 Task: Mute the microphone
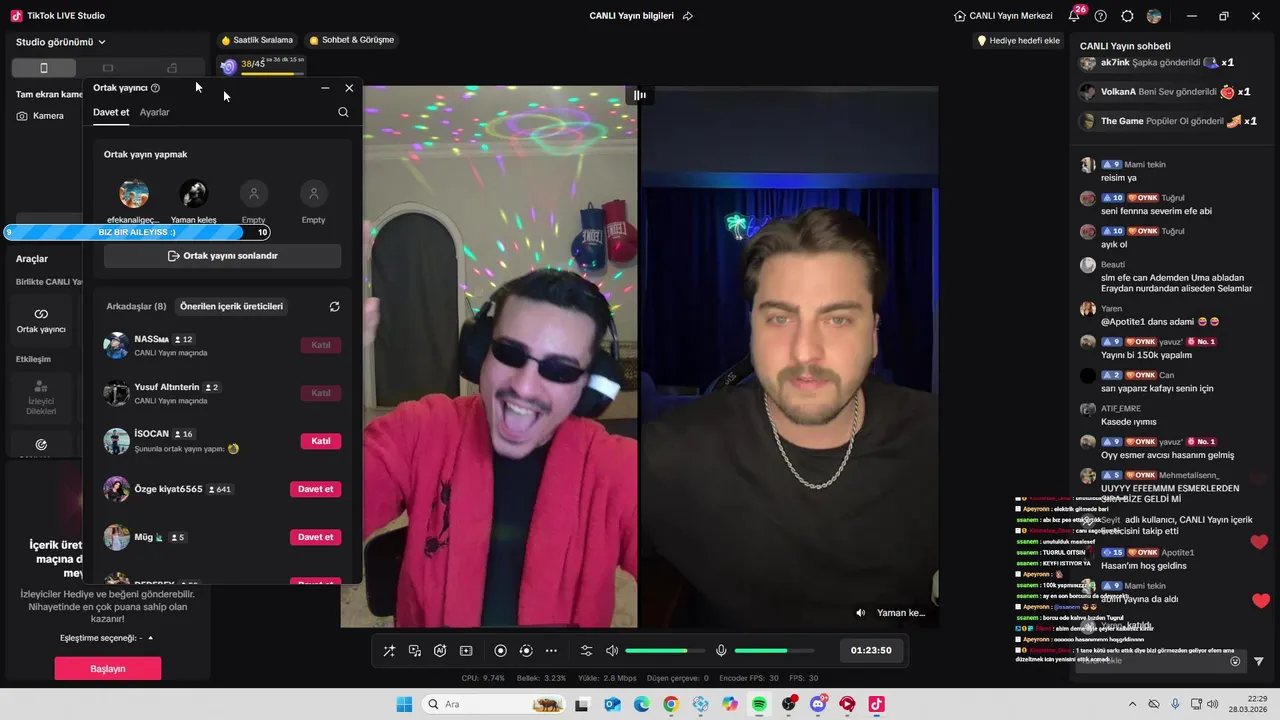tap(721, 651)
